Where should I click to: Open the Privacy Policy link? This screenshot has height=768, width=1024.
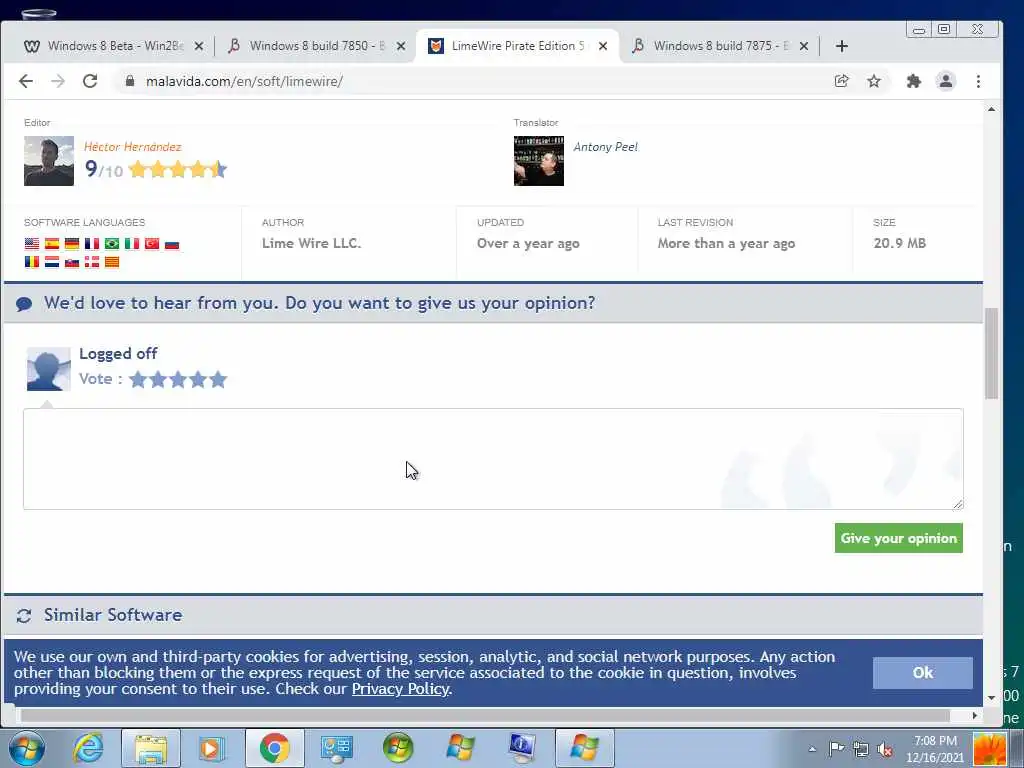pos(400,689)
